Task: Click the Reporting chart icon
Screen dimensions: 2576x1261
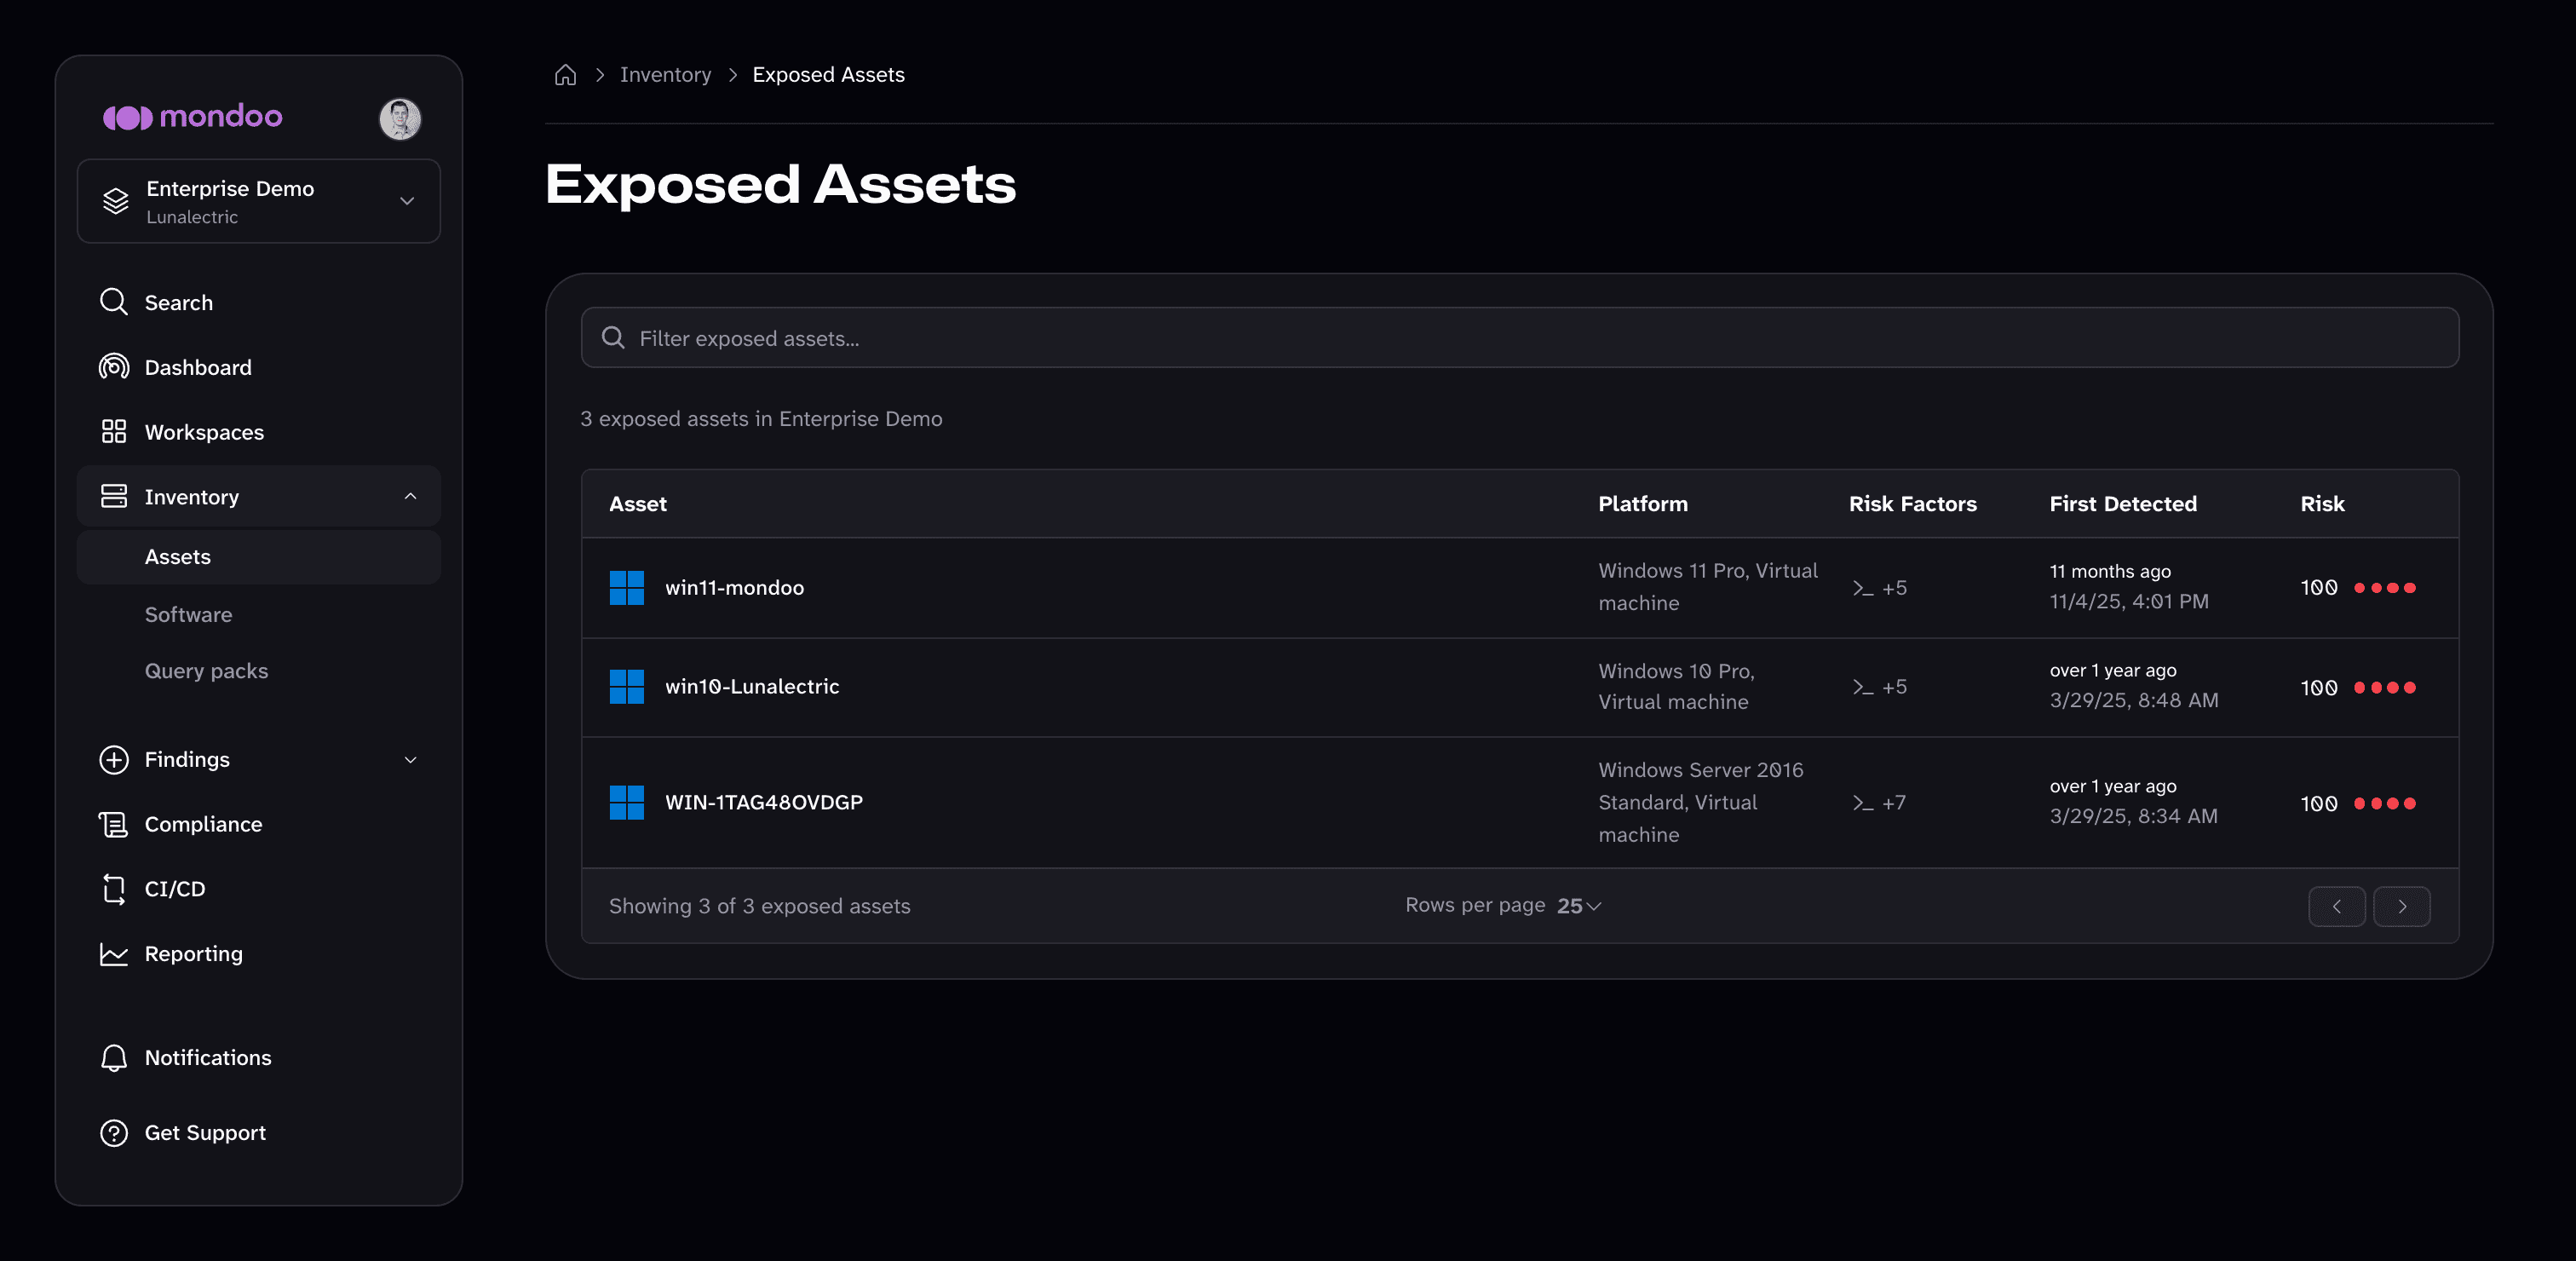Action: tap(114, 954)
